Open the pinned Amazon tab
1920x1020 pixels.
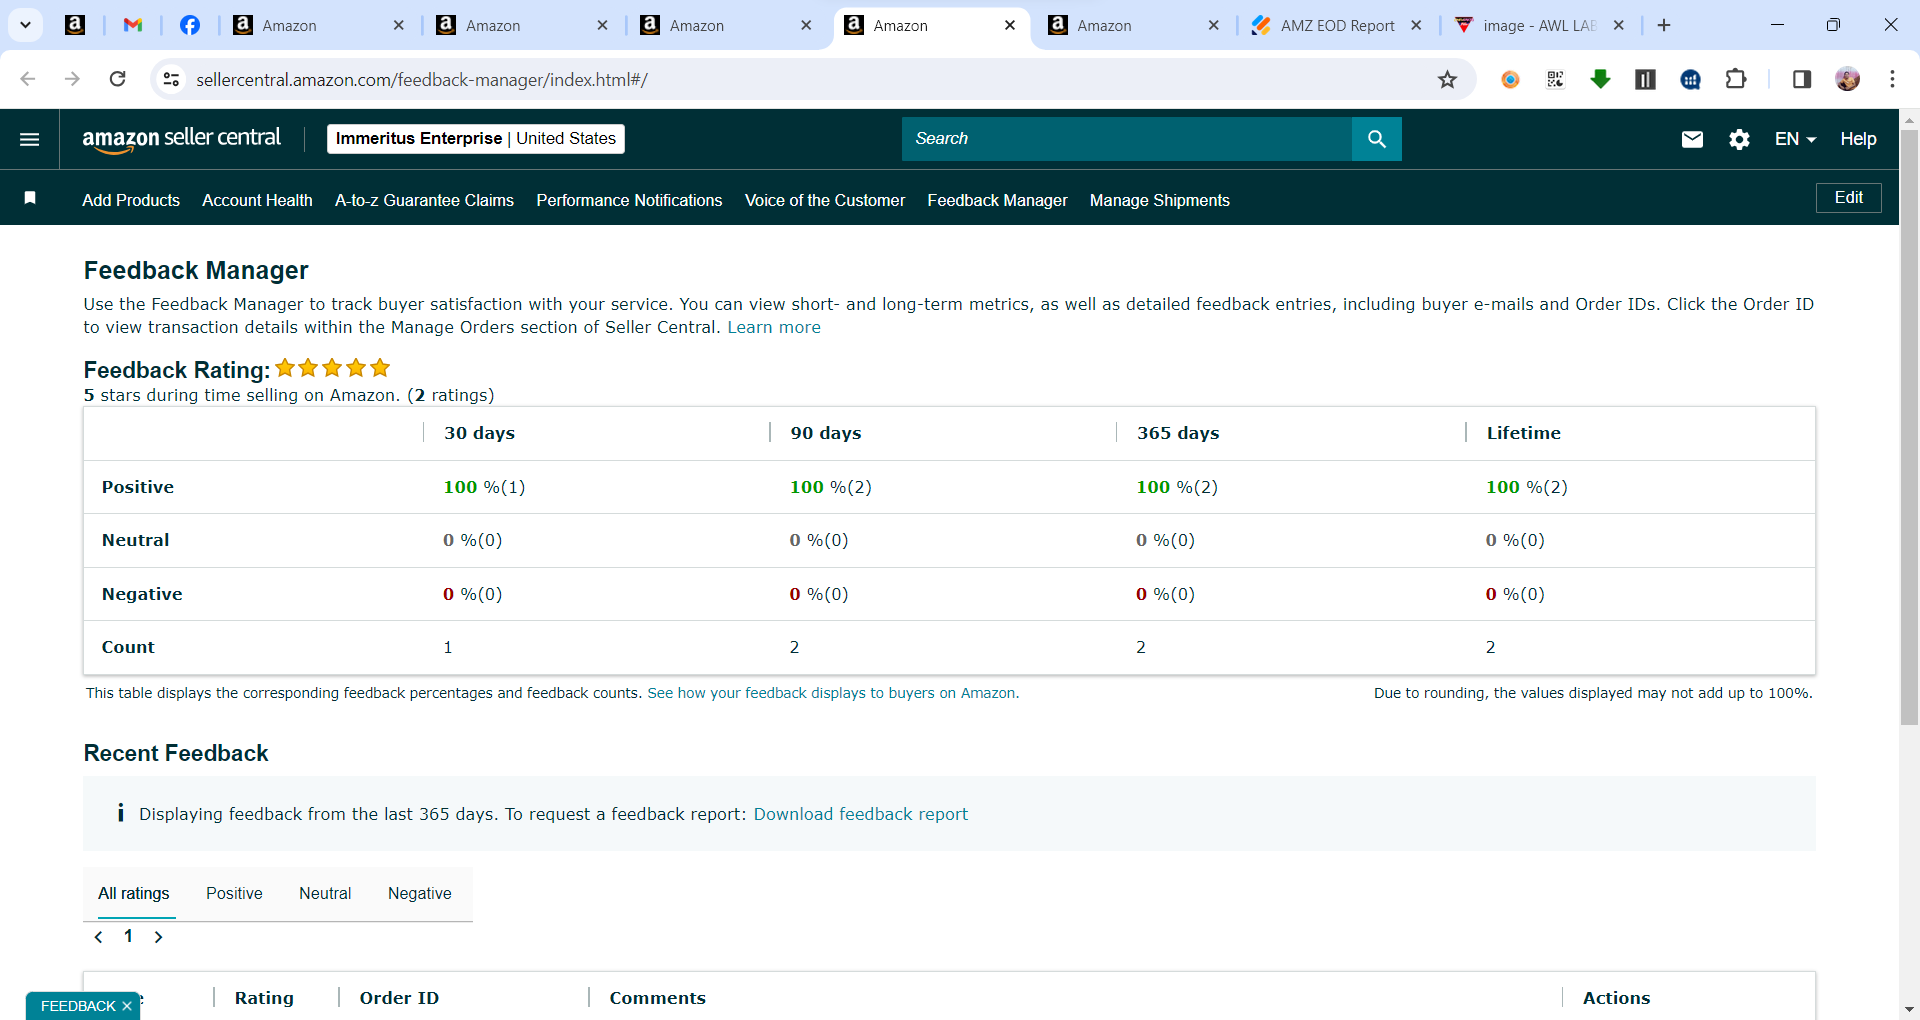[75, 25]
